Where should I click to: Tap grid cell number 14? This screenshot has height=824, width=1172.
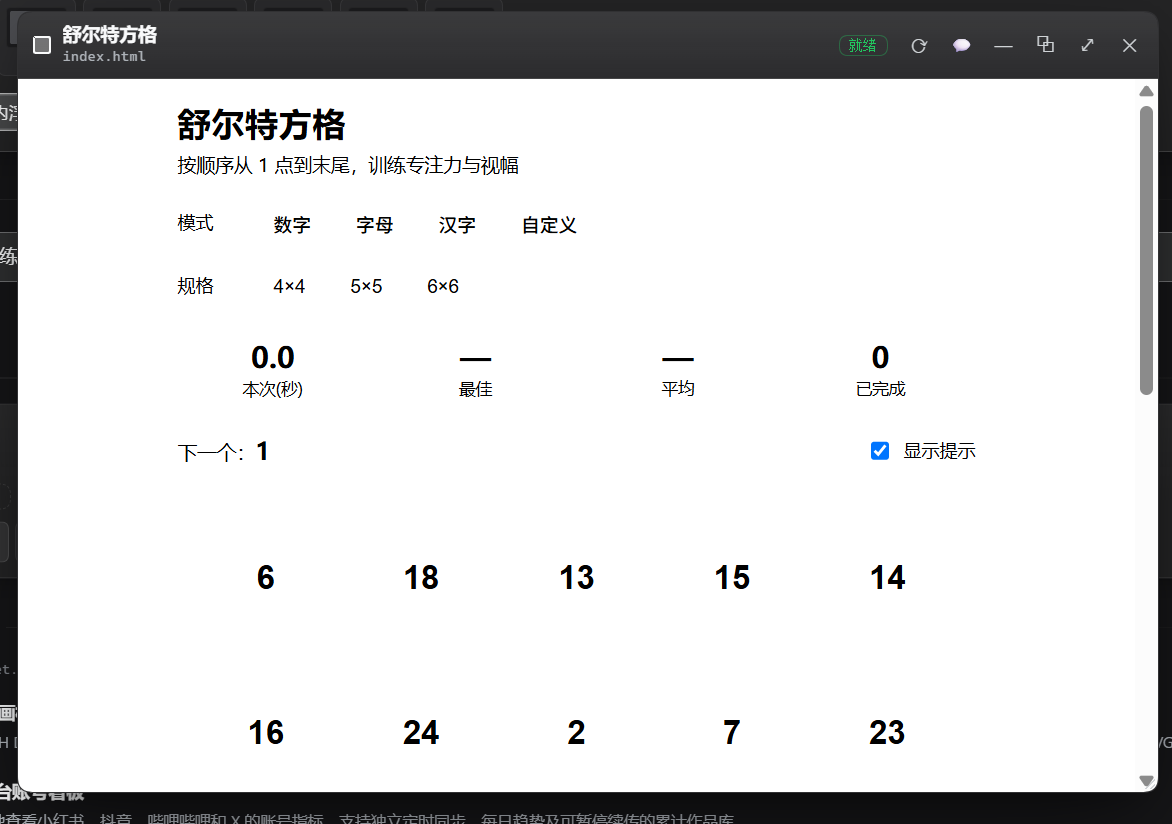(887, 577)
